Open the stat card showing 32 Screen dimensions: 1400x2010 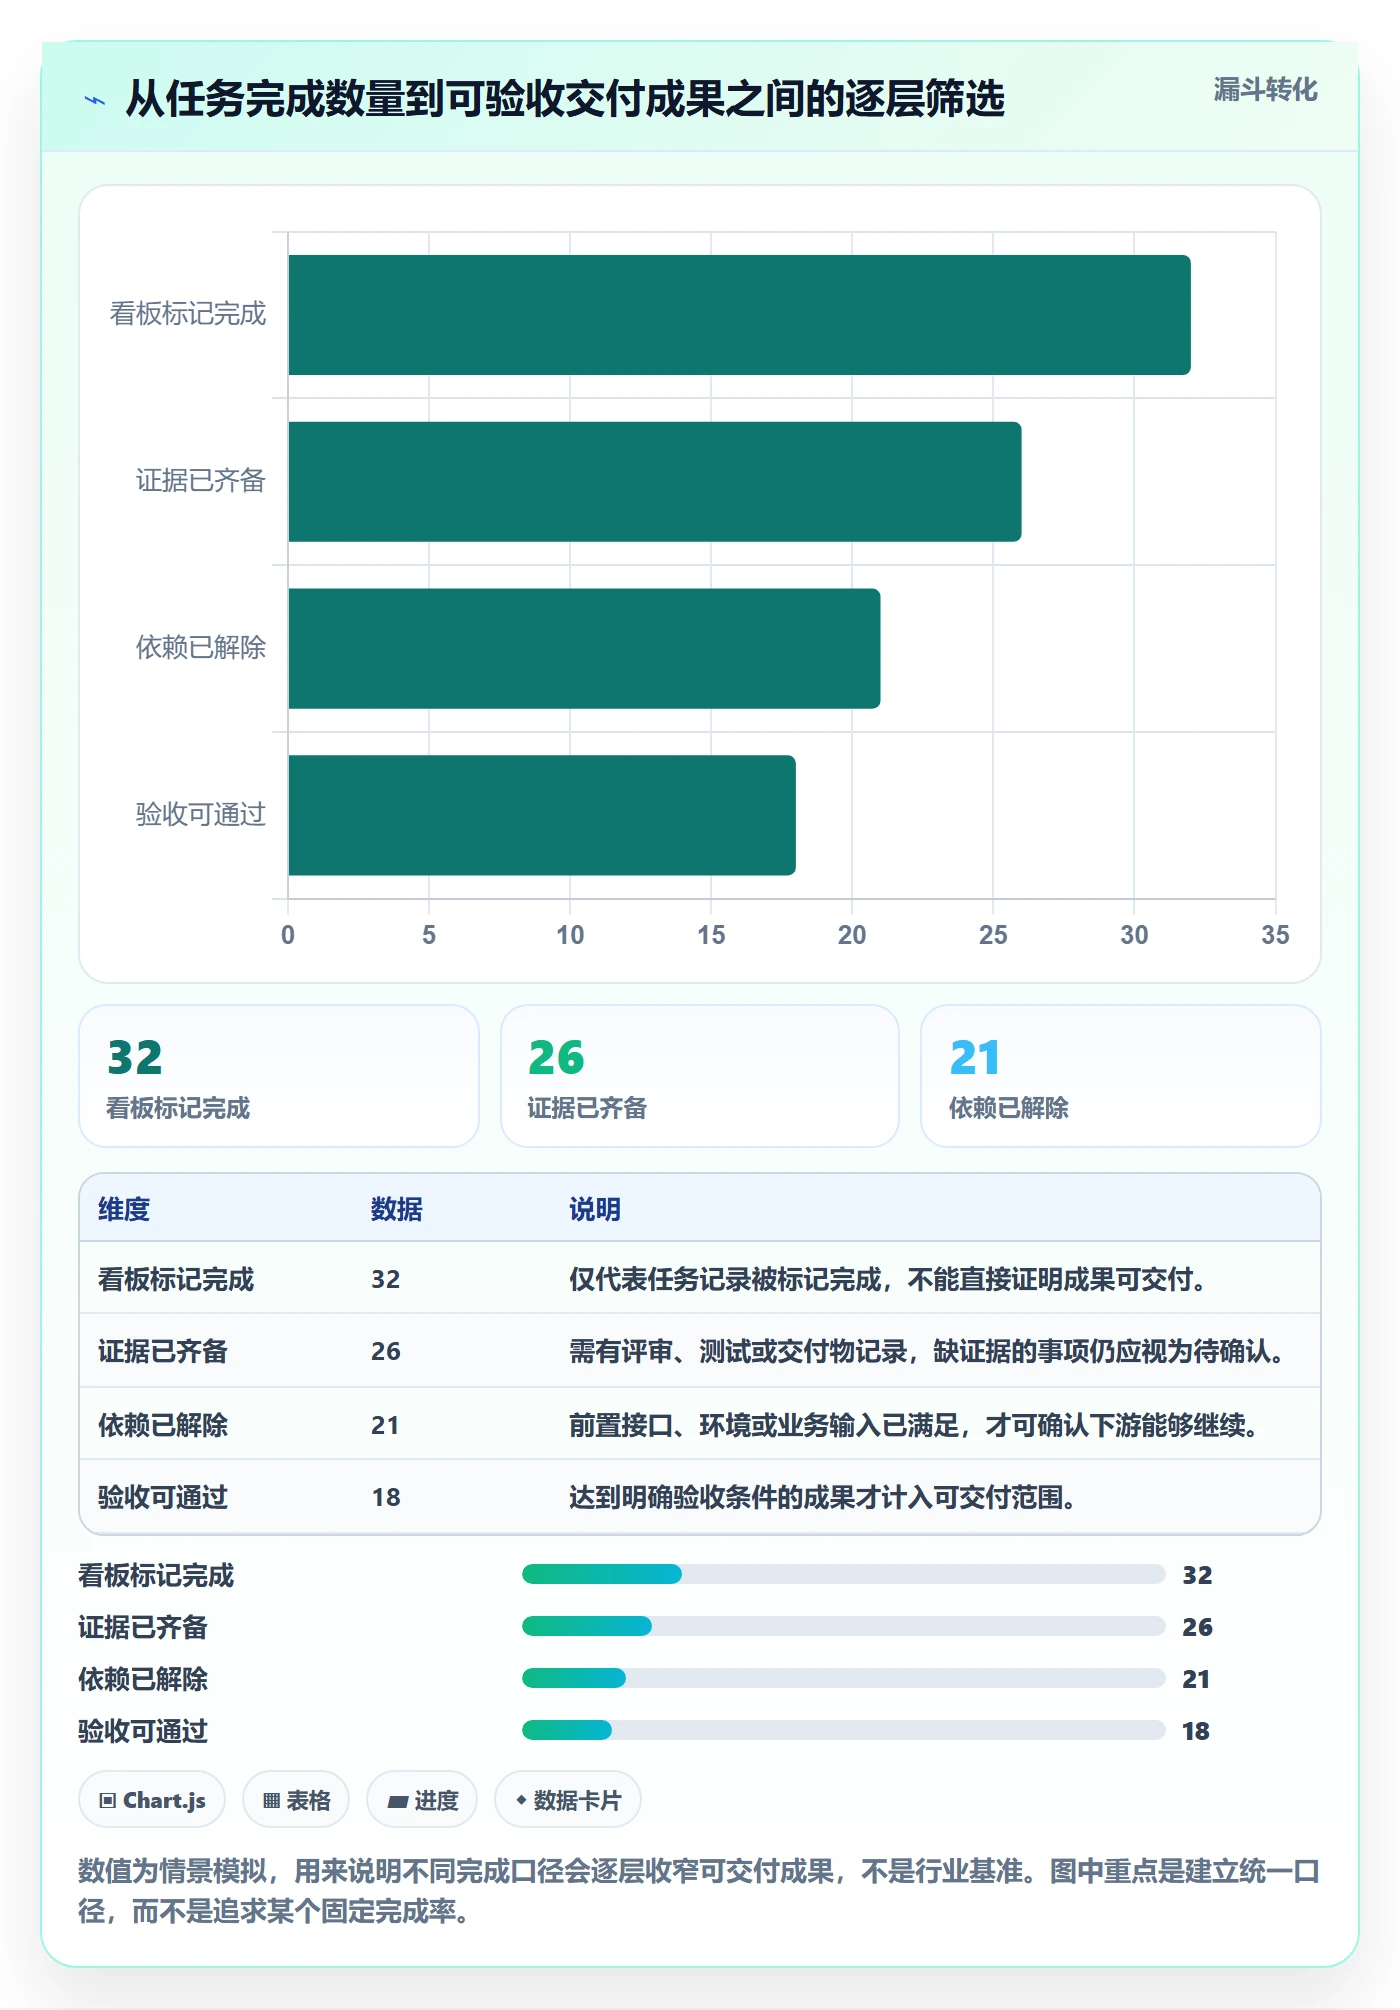tap(279, 1076)
